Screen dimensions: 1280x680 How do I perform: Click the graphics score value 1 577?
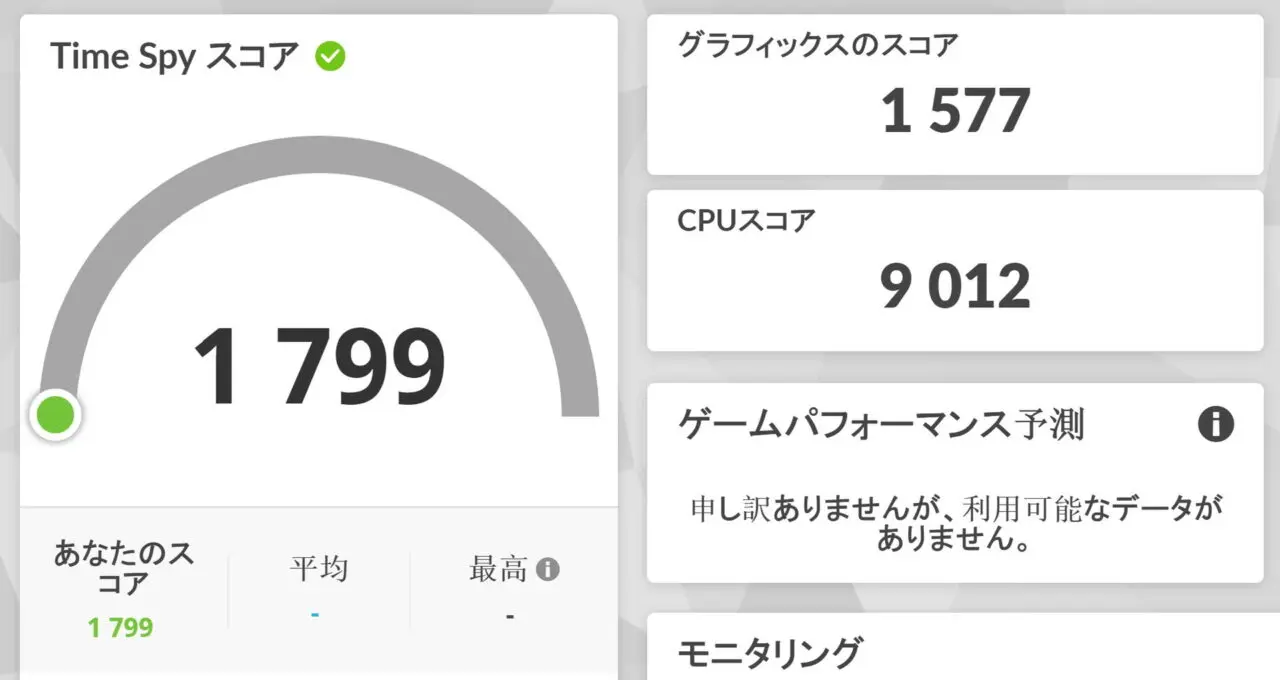coord(955,111)
